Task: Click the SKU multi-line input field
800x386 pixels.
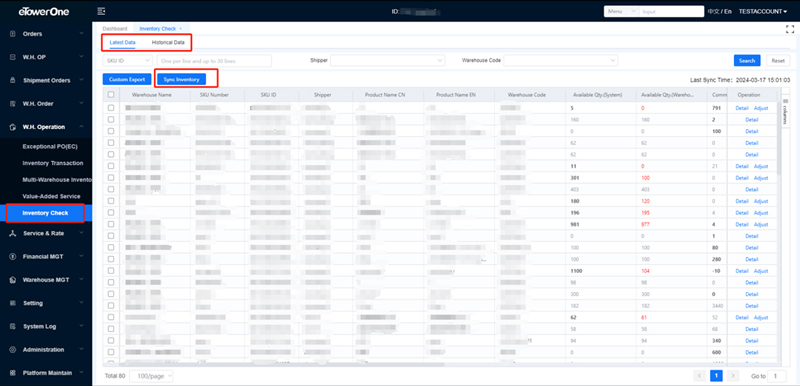Action: tap(214, 61)
